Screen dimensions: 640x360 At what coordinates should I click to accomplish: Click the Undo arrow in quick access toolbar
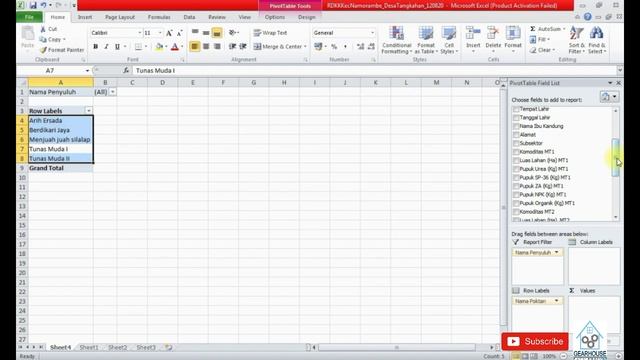[x=43, y=5]
